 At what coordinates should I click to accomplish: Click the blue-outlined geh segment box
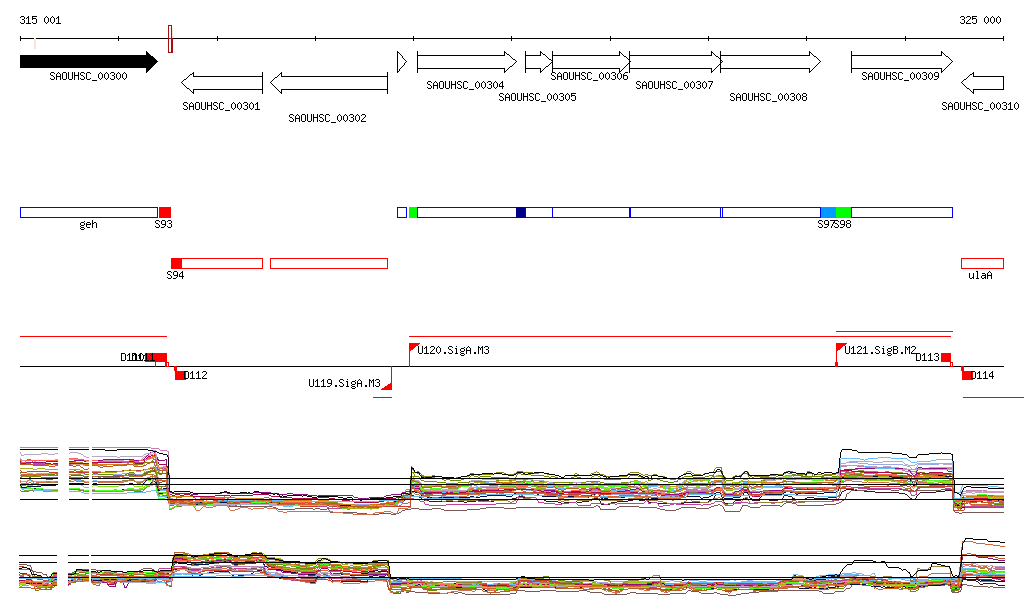(89, 212)
